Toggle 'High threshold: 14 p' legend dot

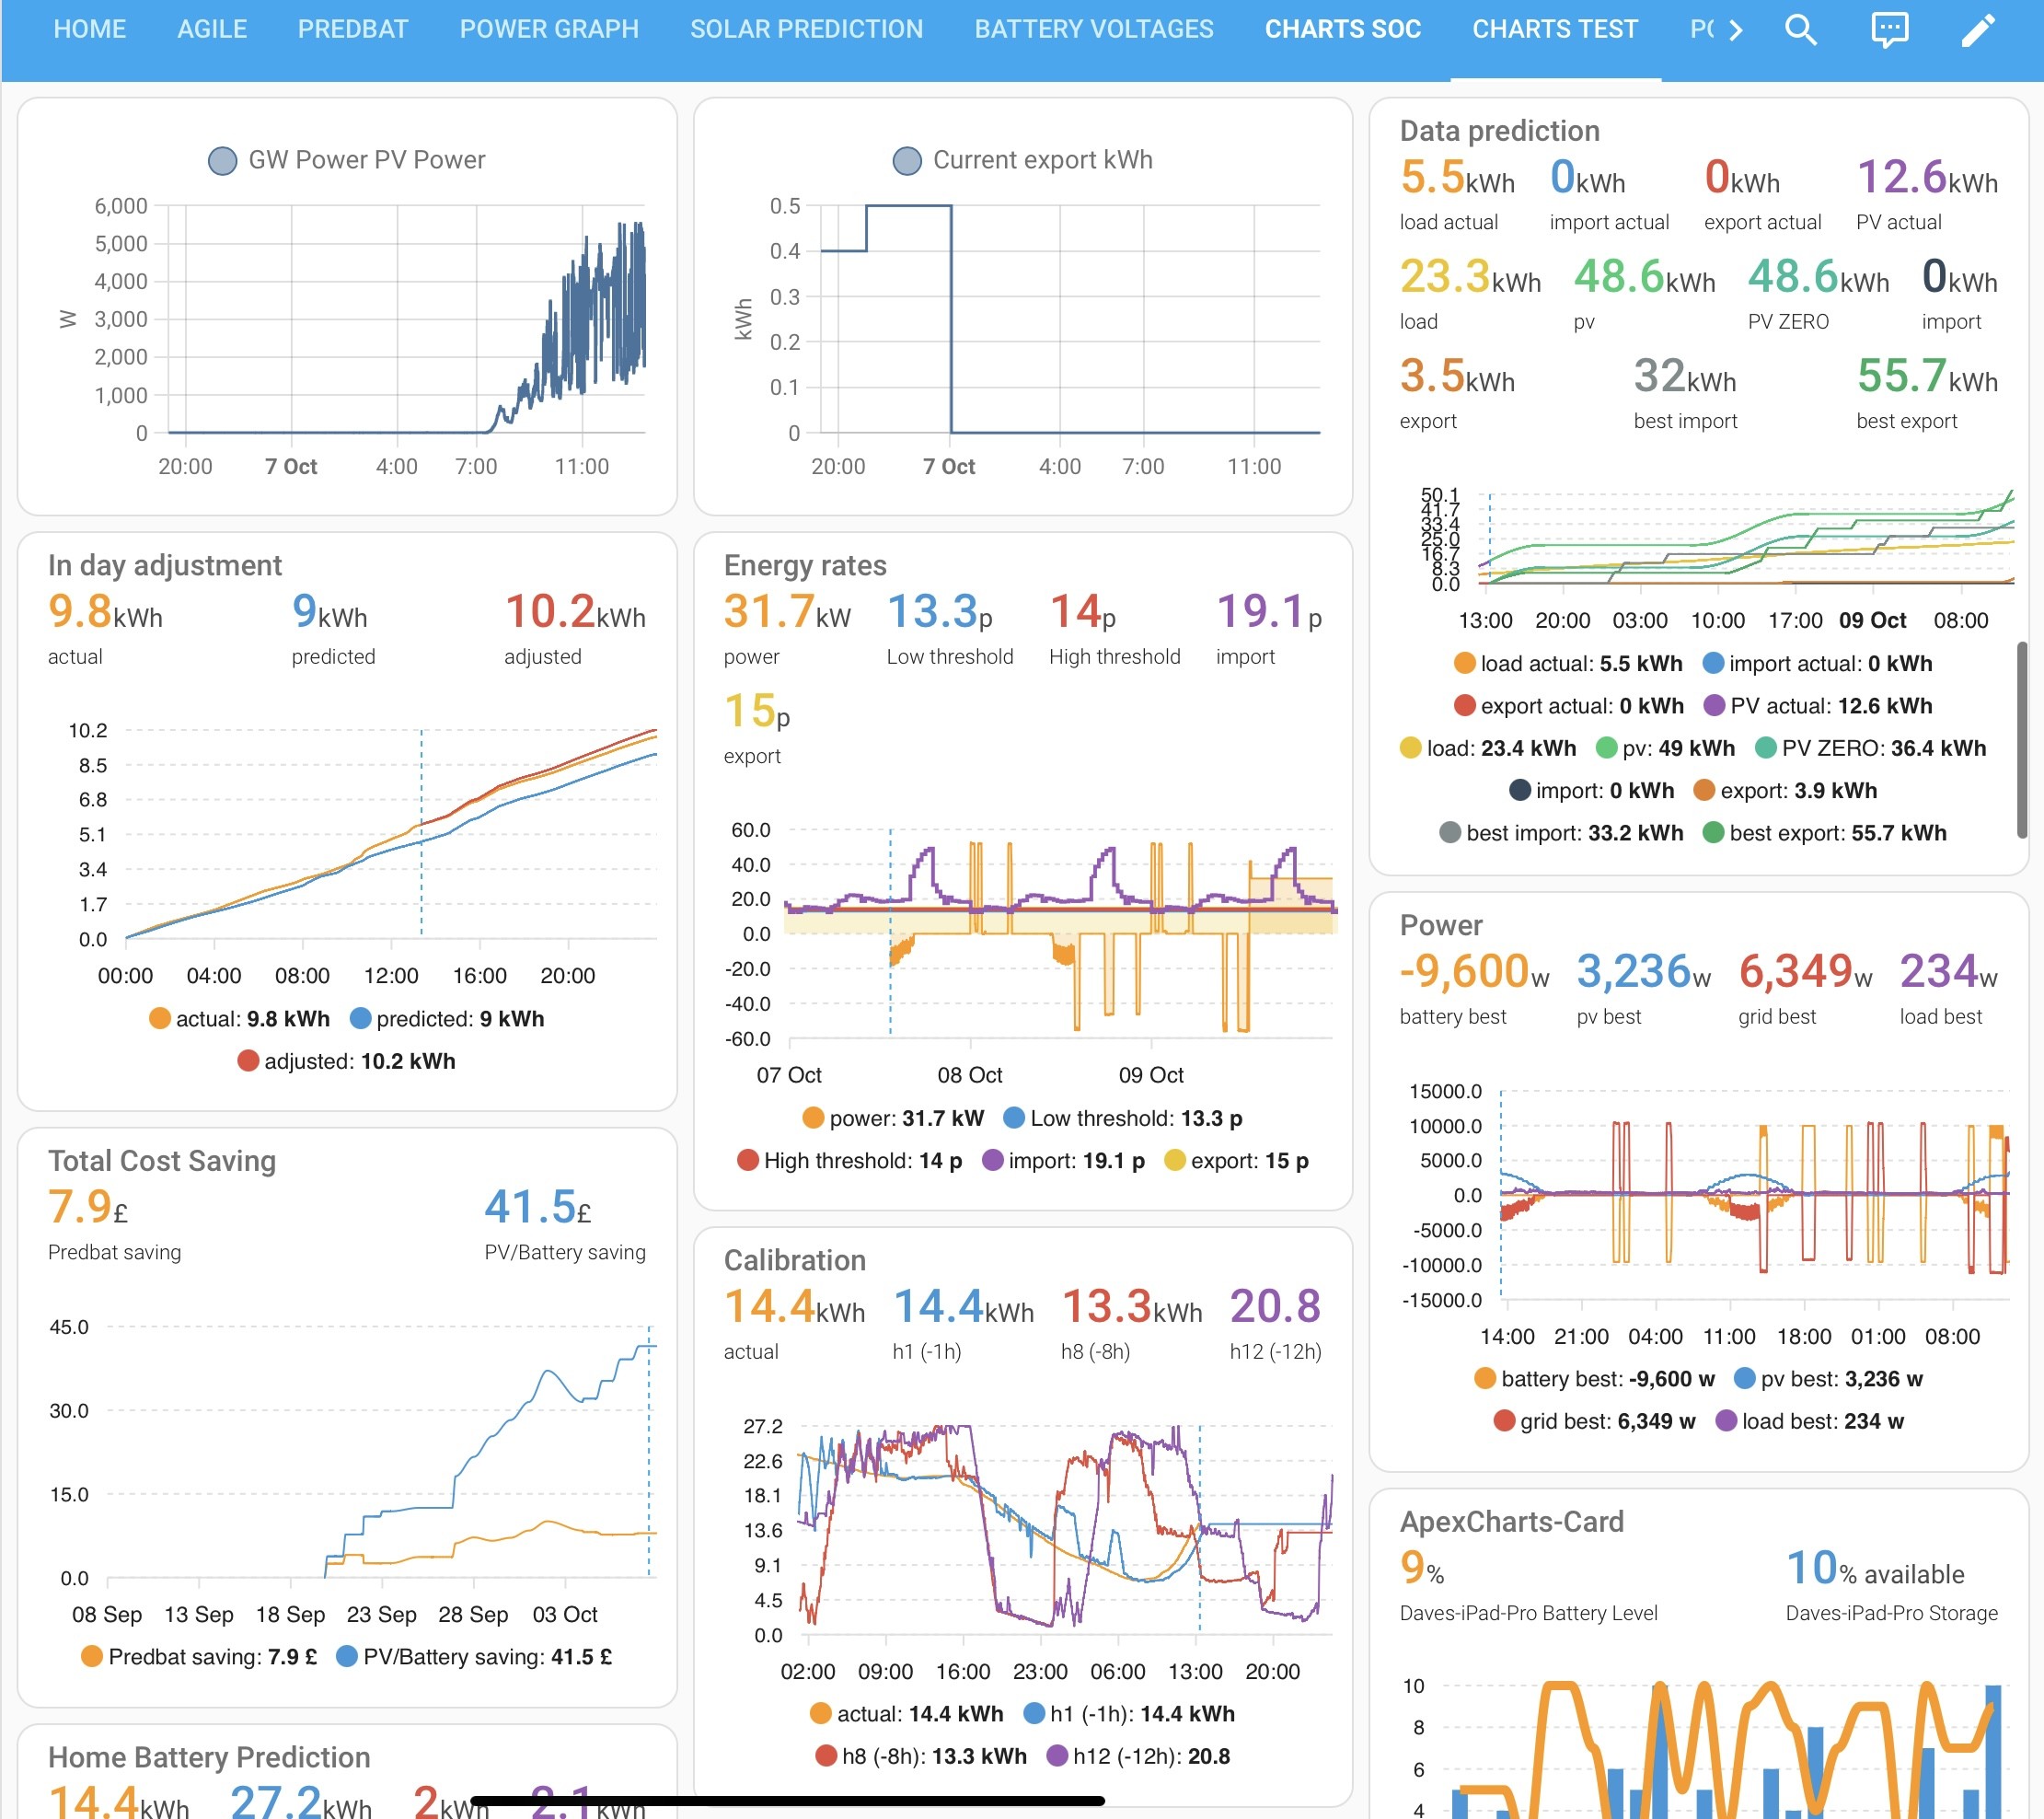(747, 1161)
